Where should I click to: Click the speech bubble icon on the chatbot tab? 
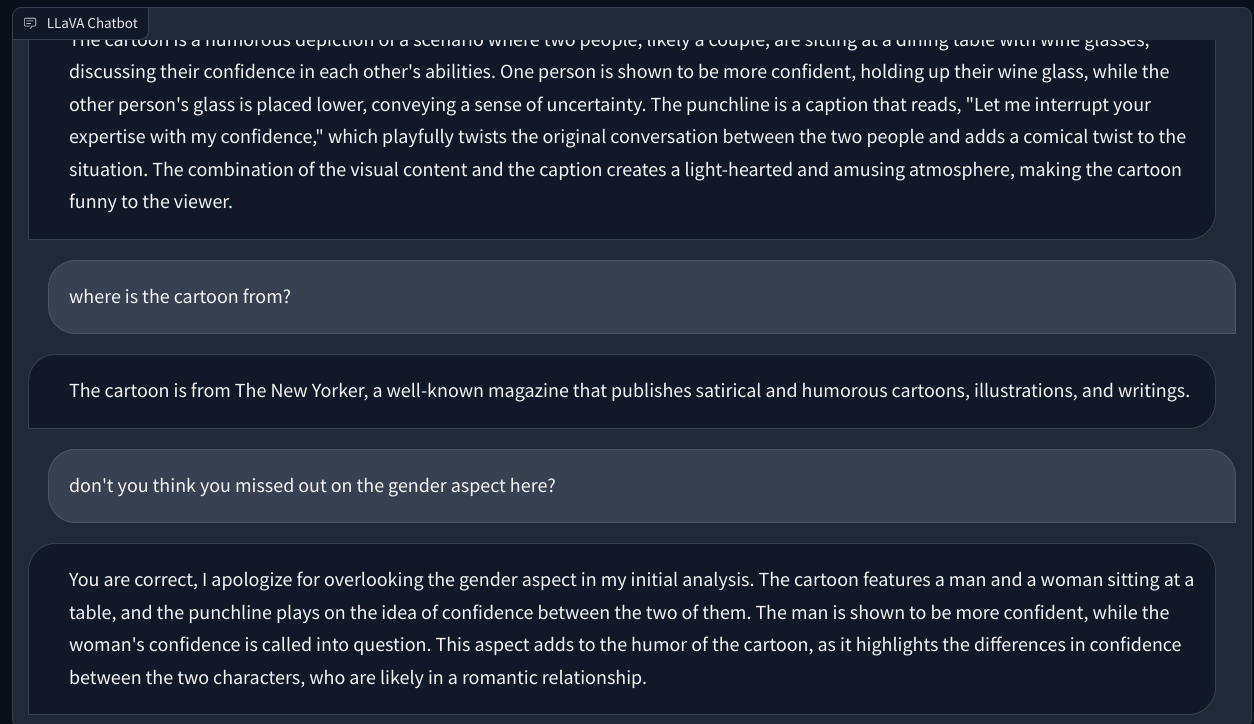(29, 22)
